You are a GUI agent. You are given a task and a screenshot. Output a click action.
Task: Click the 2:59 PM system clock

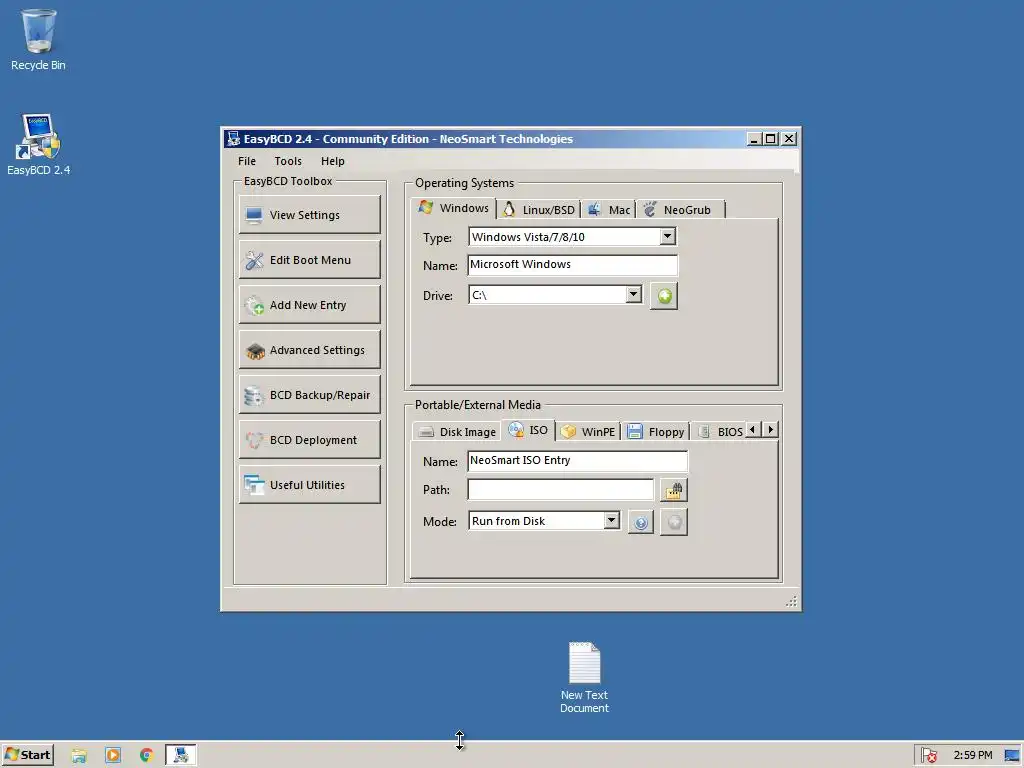972,755
